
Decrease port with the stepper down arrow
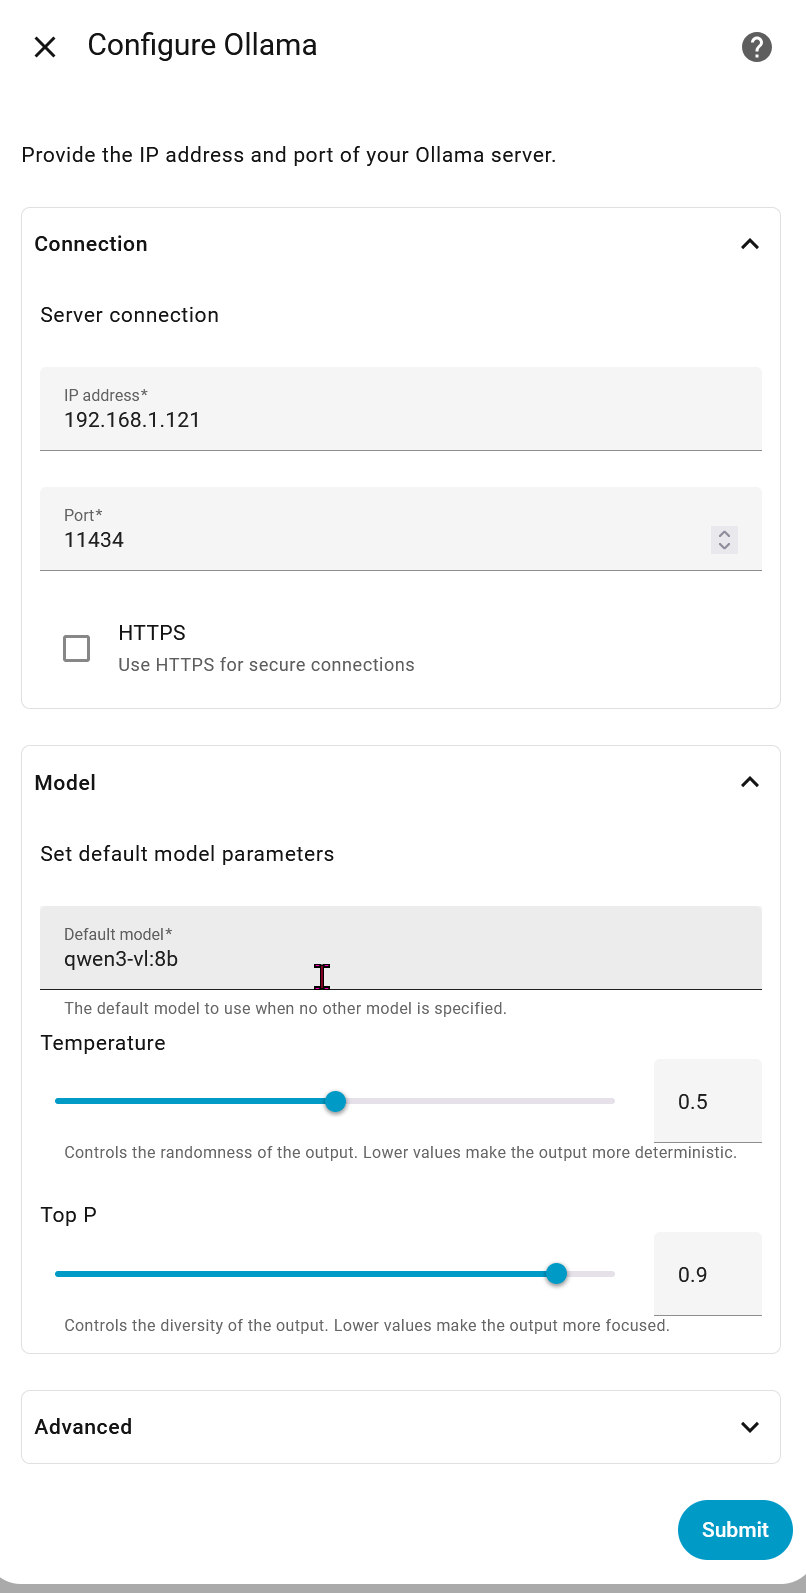click(x=725, y=546)
